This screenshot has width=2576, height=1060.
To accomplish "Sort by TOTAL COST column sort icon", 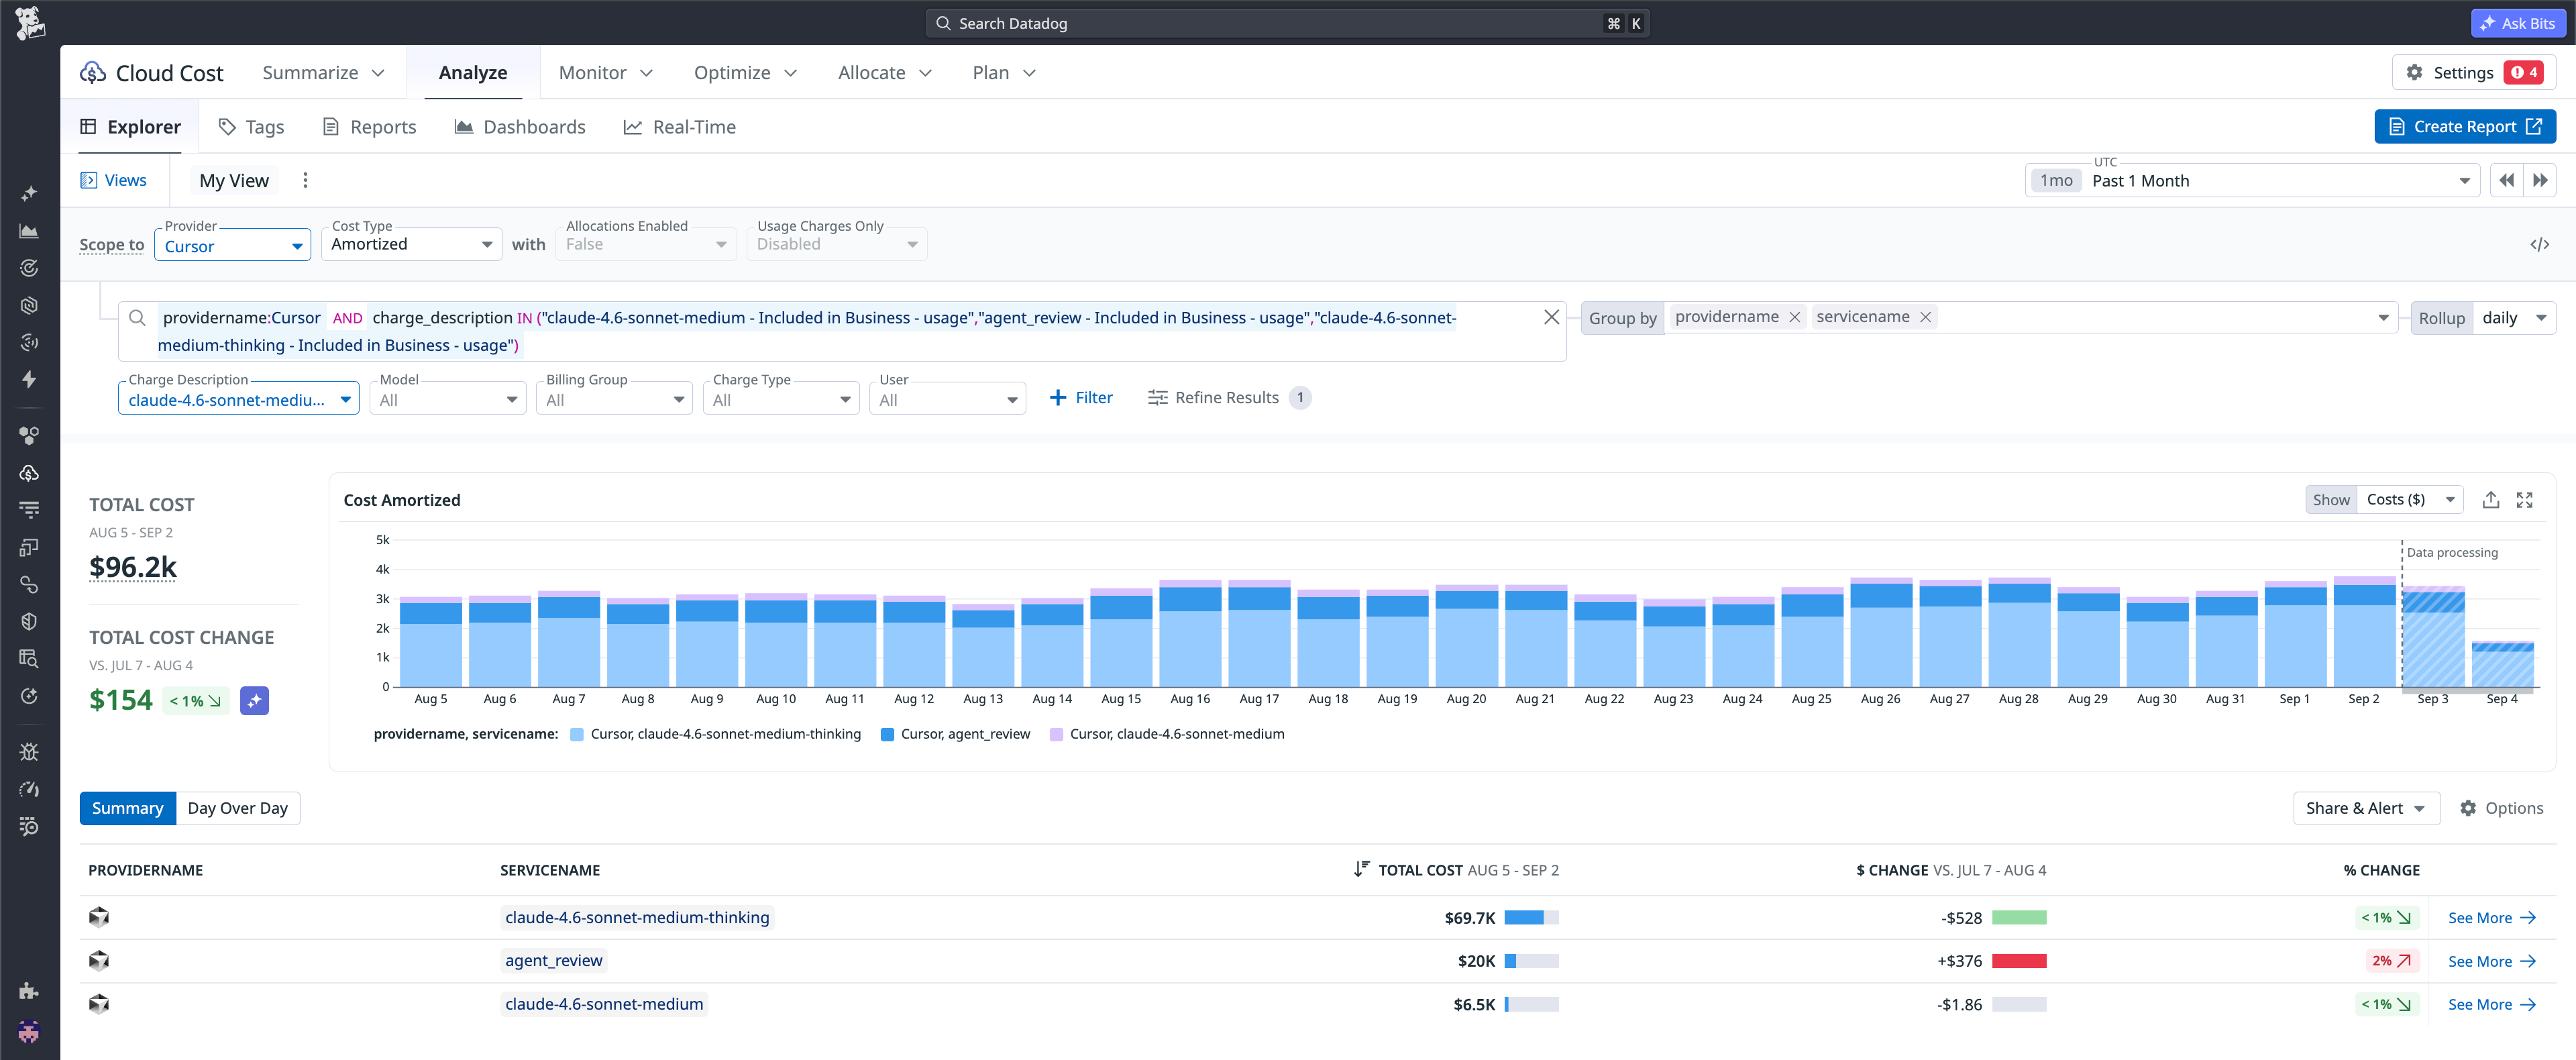I will [1361, 869].
